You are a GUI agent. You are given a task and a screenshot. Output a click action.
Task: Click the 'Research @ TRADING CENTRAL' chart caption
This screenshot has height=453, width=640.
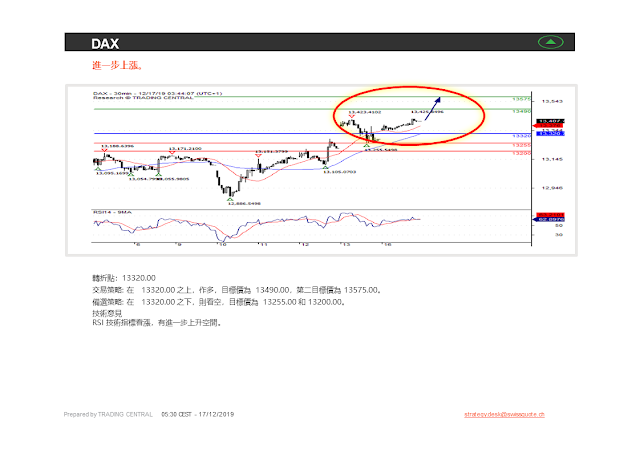point(143,98)
